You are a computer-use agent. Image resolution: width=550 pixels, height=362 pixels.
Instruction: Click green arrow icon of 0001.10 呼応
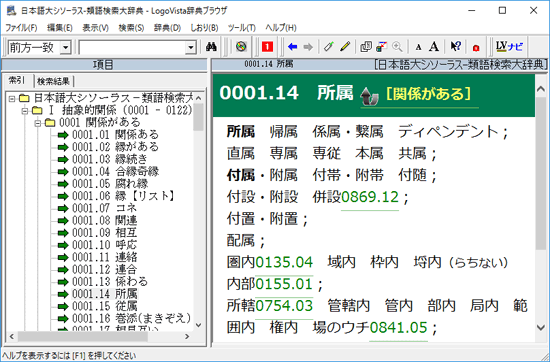[63, 245]
